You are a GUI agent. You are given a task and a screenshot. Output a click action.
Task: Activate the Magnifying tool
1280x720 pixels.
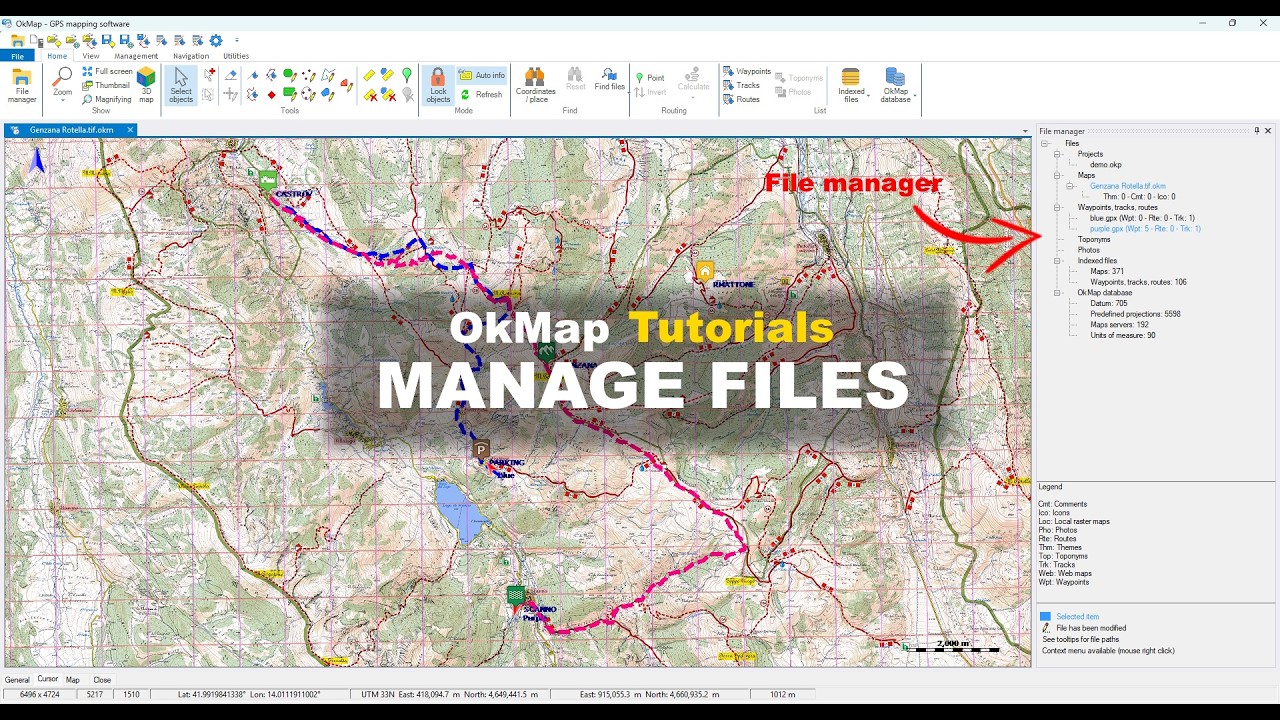106,99
